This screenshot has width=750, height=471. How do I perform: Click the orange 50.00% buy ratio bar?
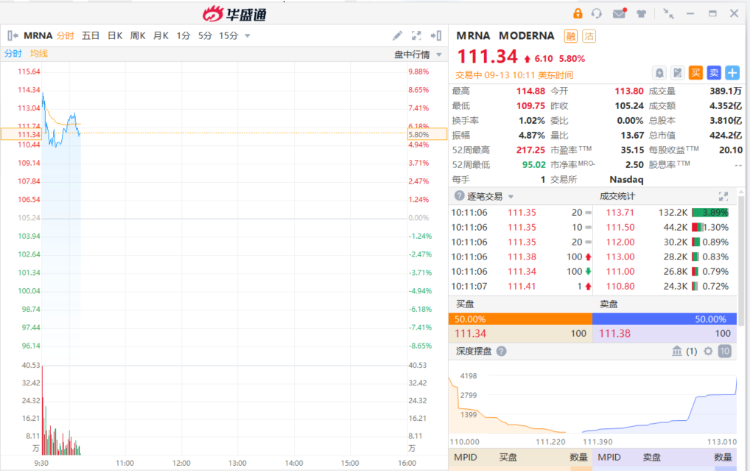[x=520, y=319]
